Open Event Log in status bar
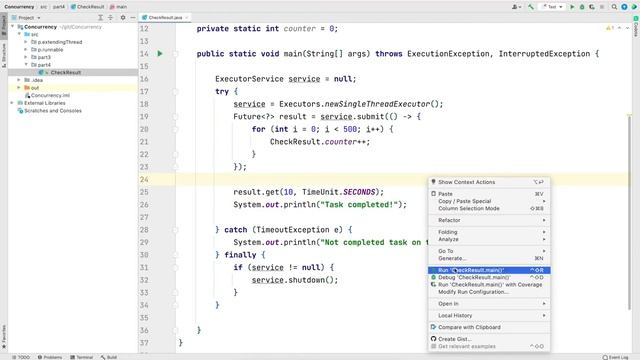 click(x=616, y=357)
